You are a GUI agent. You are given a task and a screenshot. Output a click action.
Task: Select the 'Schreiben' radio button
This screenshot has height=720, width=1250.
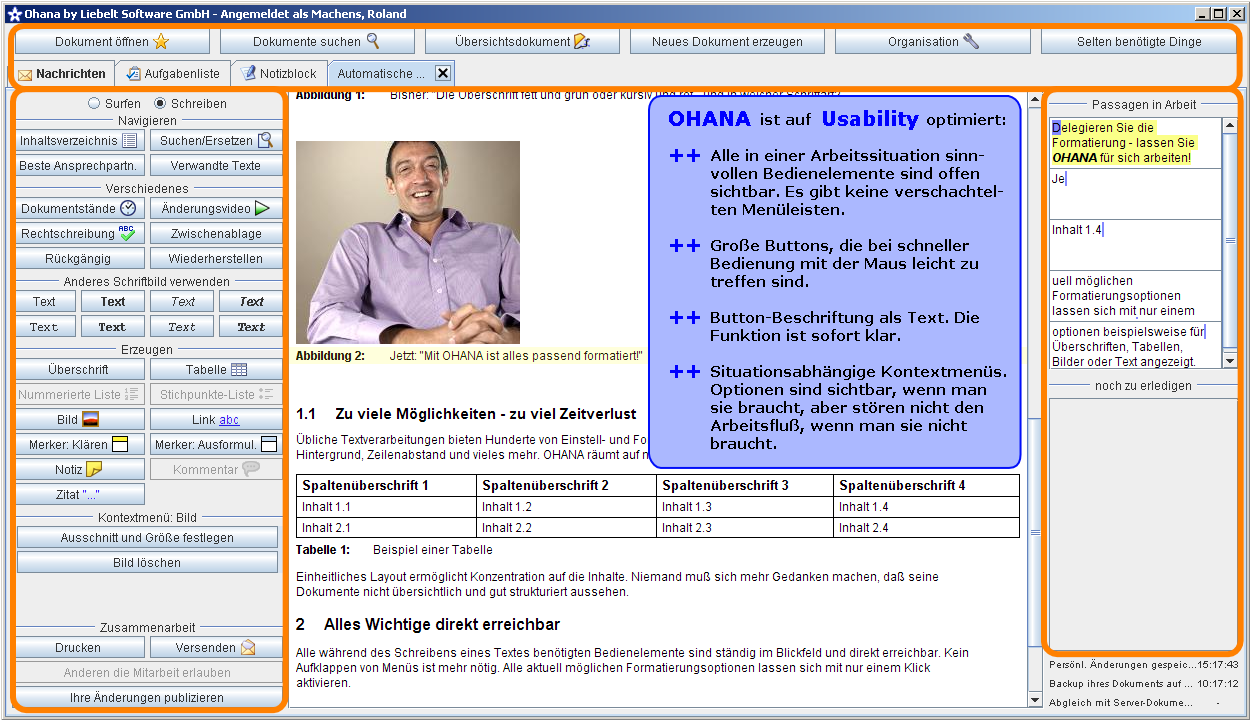(160, 103)
